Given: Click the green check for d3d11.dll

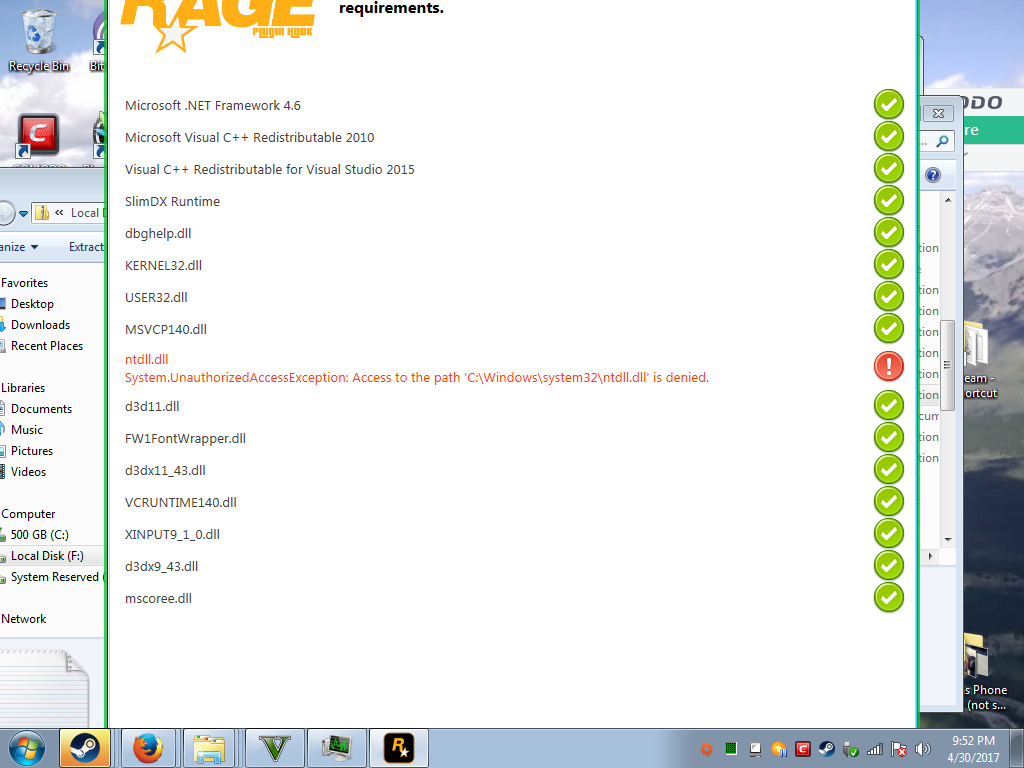Looking at the screenshot, I should click(x=889, y=406).
